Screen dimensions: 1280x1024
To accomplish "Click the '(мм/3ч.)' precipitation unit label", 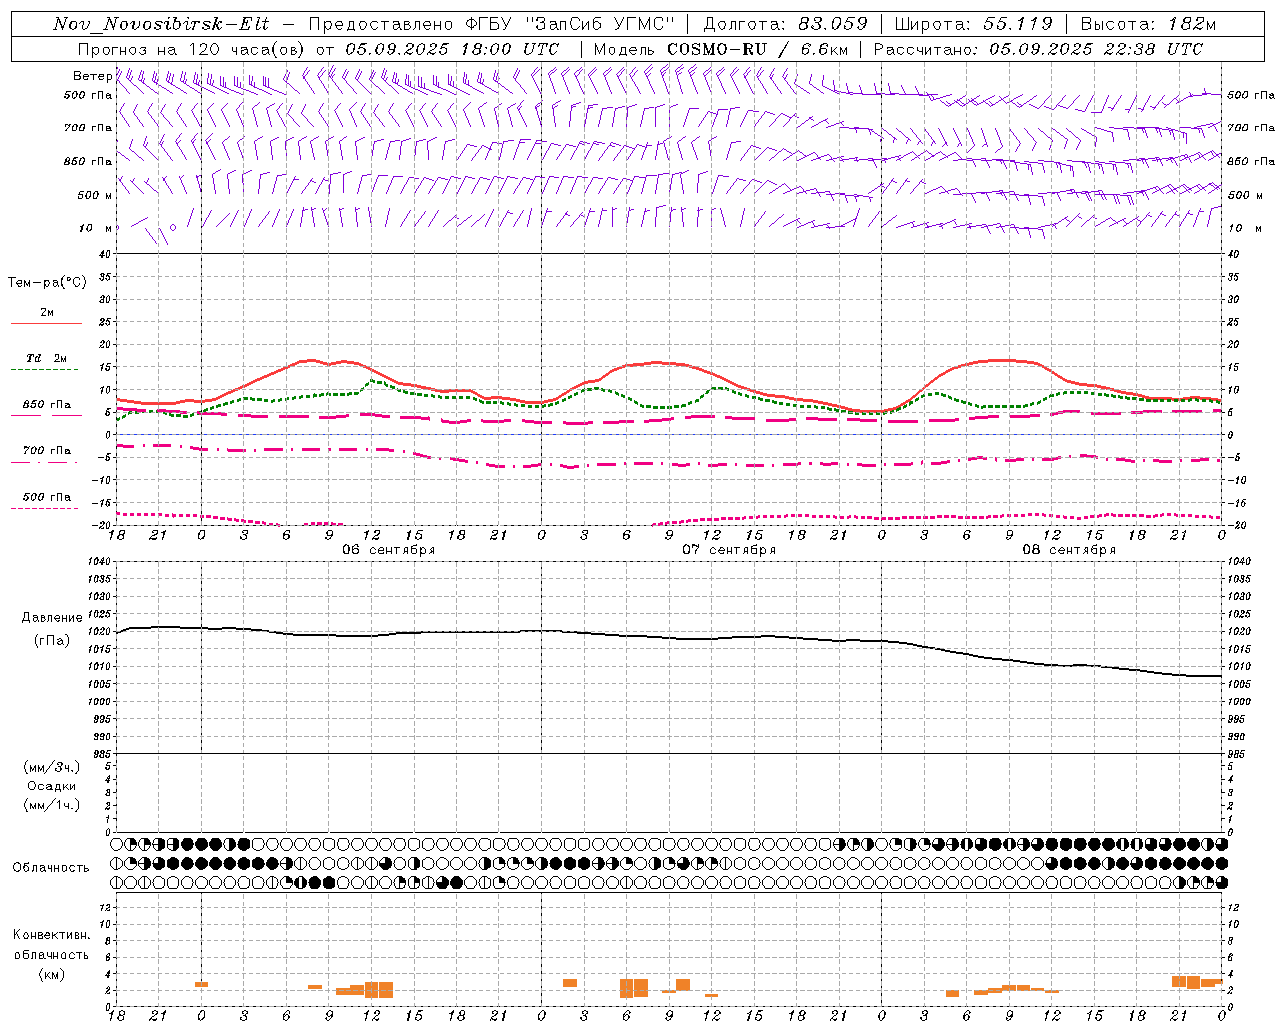I will 51,767.
